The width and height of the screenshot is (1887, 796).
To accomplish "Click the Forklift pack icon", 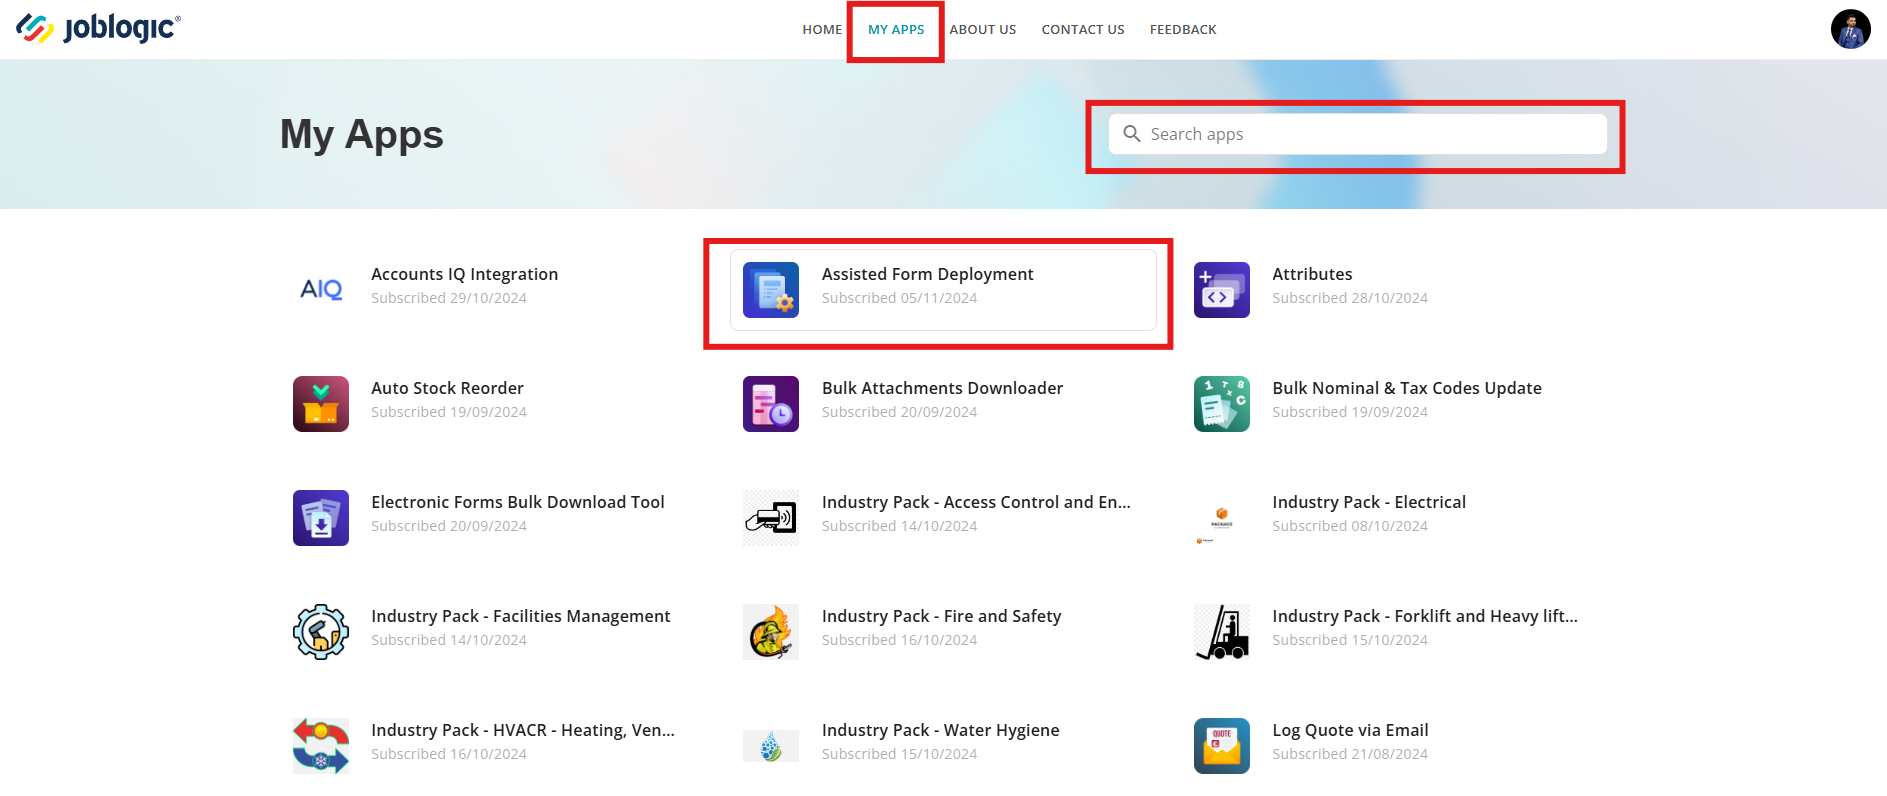I will [1221, 632].
